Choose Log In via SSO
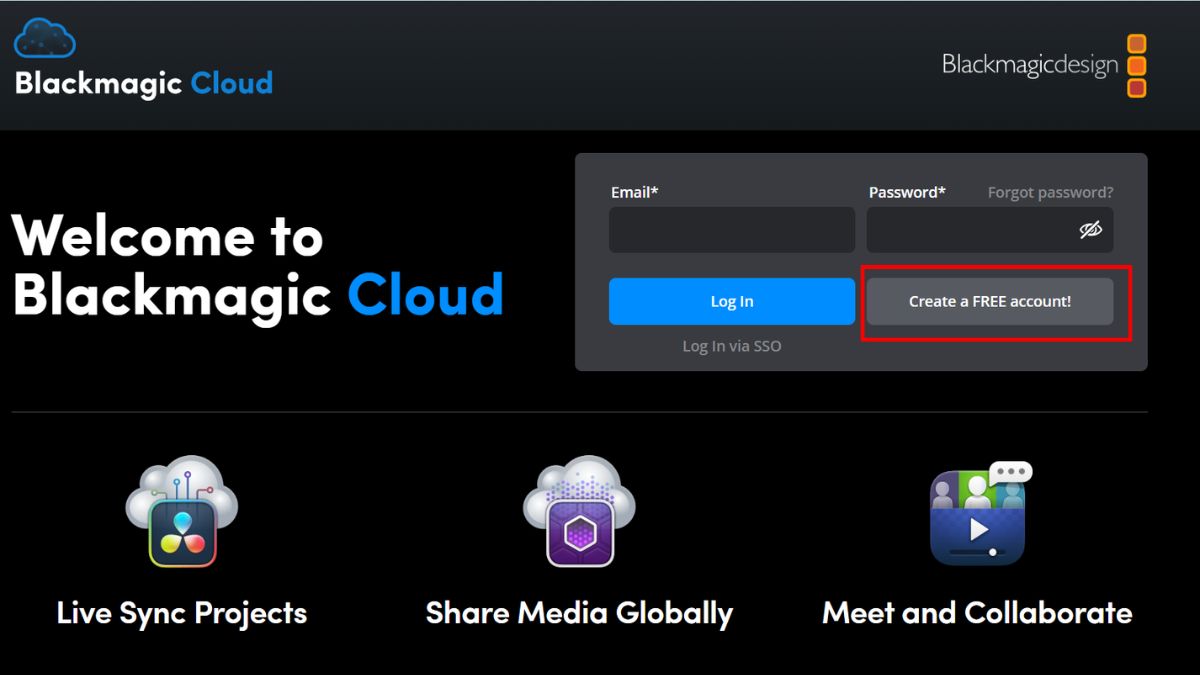Image resolution: width=1200 pixels, height=675 pixels. (x=732, y=346)
